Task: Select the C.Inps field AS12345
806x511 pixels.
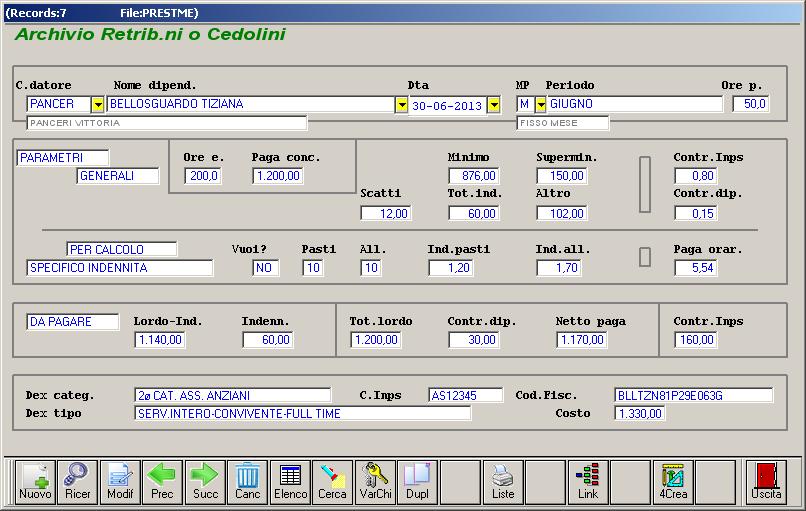Action: tap(466, 395)
